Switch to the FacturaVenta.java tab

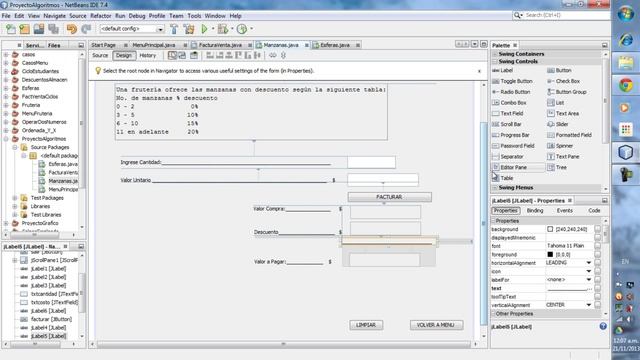[x=220, y=45]
